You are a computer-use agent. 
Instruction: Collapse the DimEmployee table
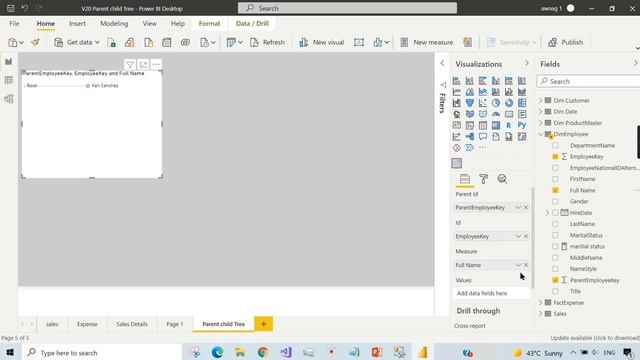541,134
